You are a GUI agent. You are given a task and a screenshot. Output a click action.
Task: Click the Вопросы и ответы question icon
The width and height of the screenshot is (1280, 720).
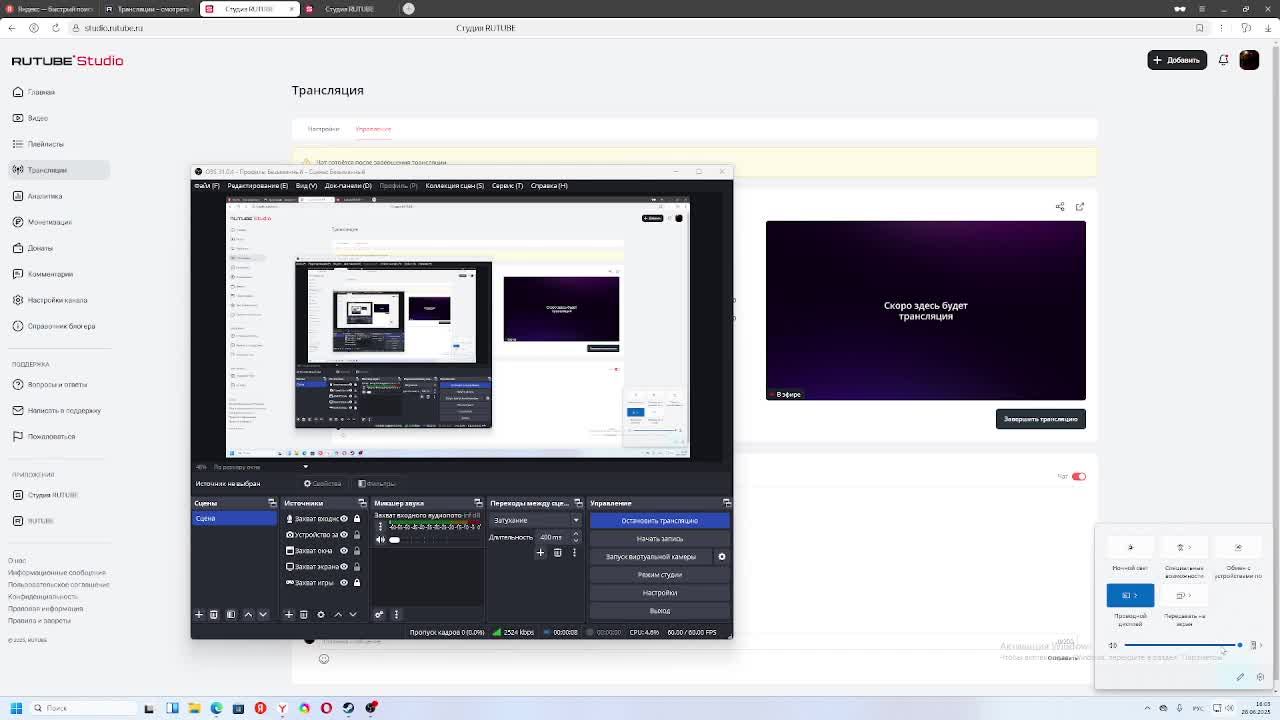tap(18, 384)
